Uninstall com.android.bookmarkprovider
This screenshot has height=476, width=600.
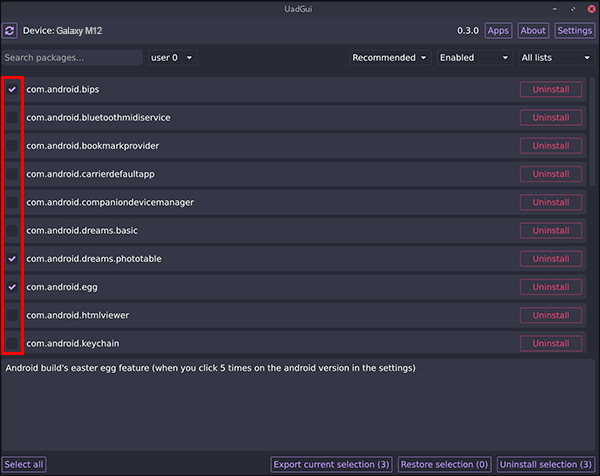(x=551, y=146)
